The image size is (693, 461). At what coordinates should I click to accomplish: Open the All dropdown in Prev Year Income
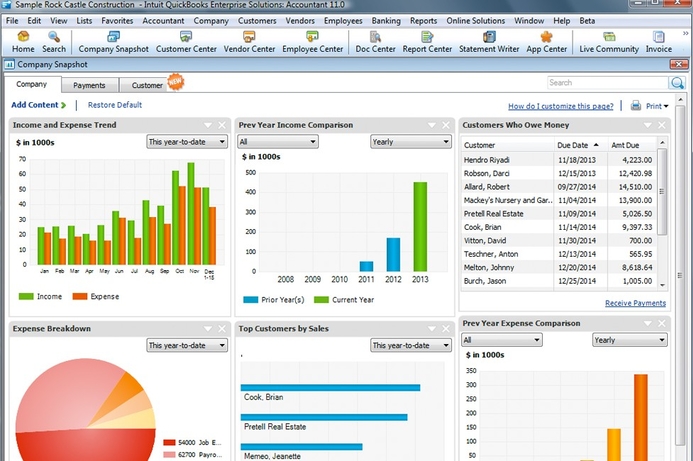(278, 142)
